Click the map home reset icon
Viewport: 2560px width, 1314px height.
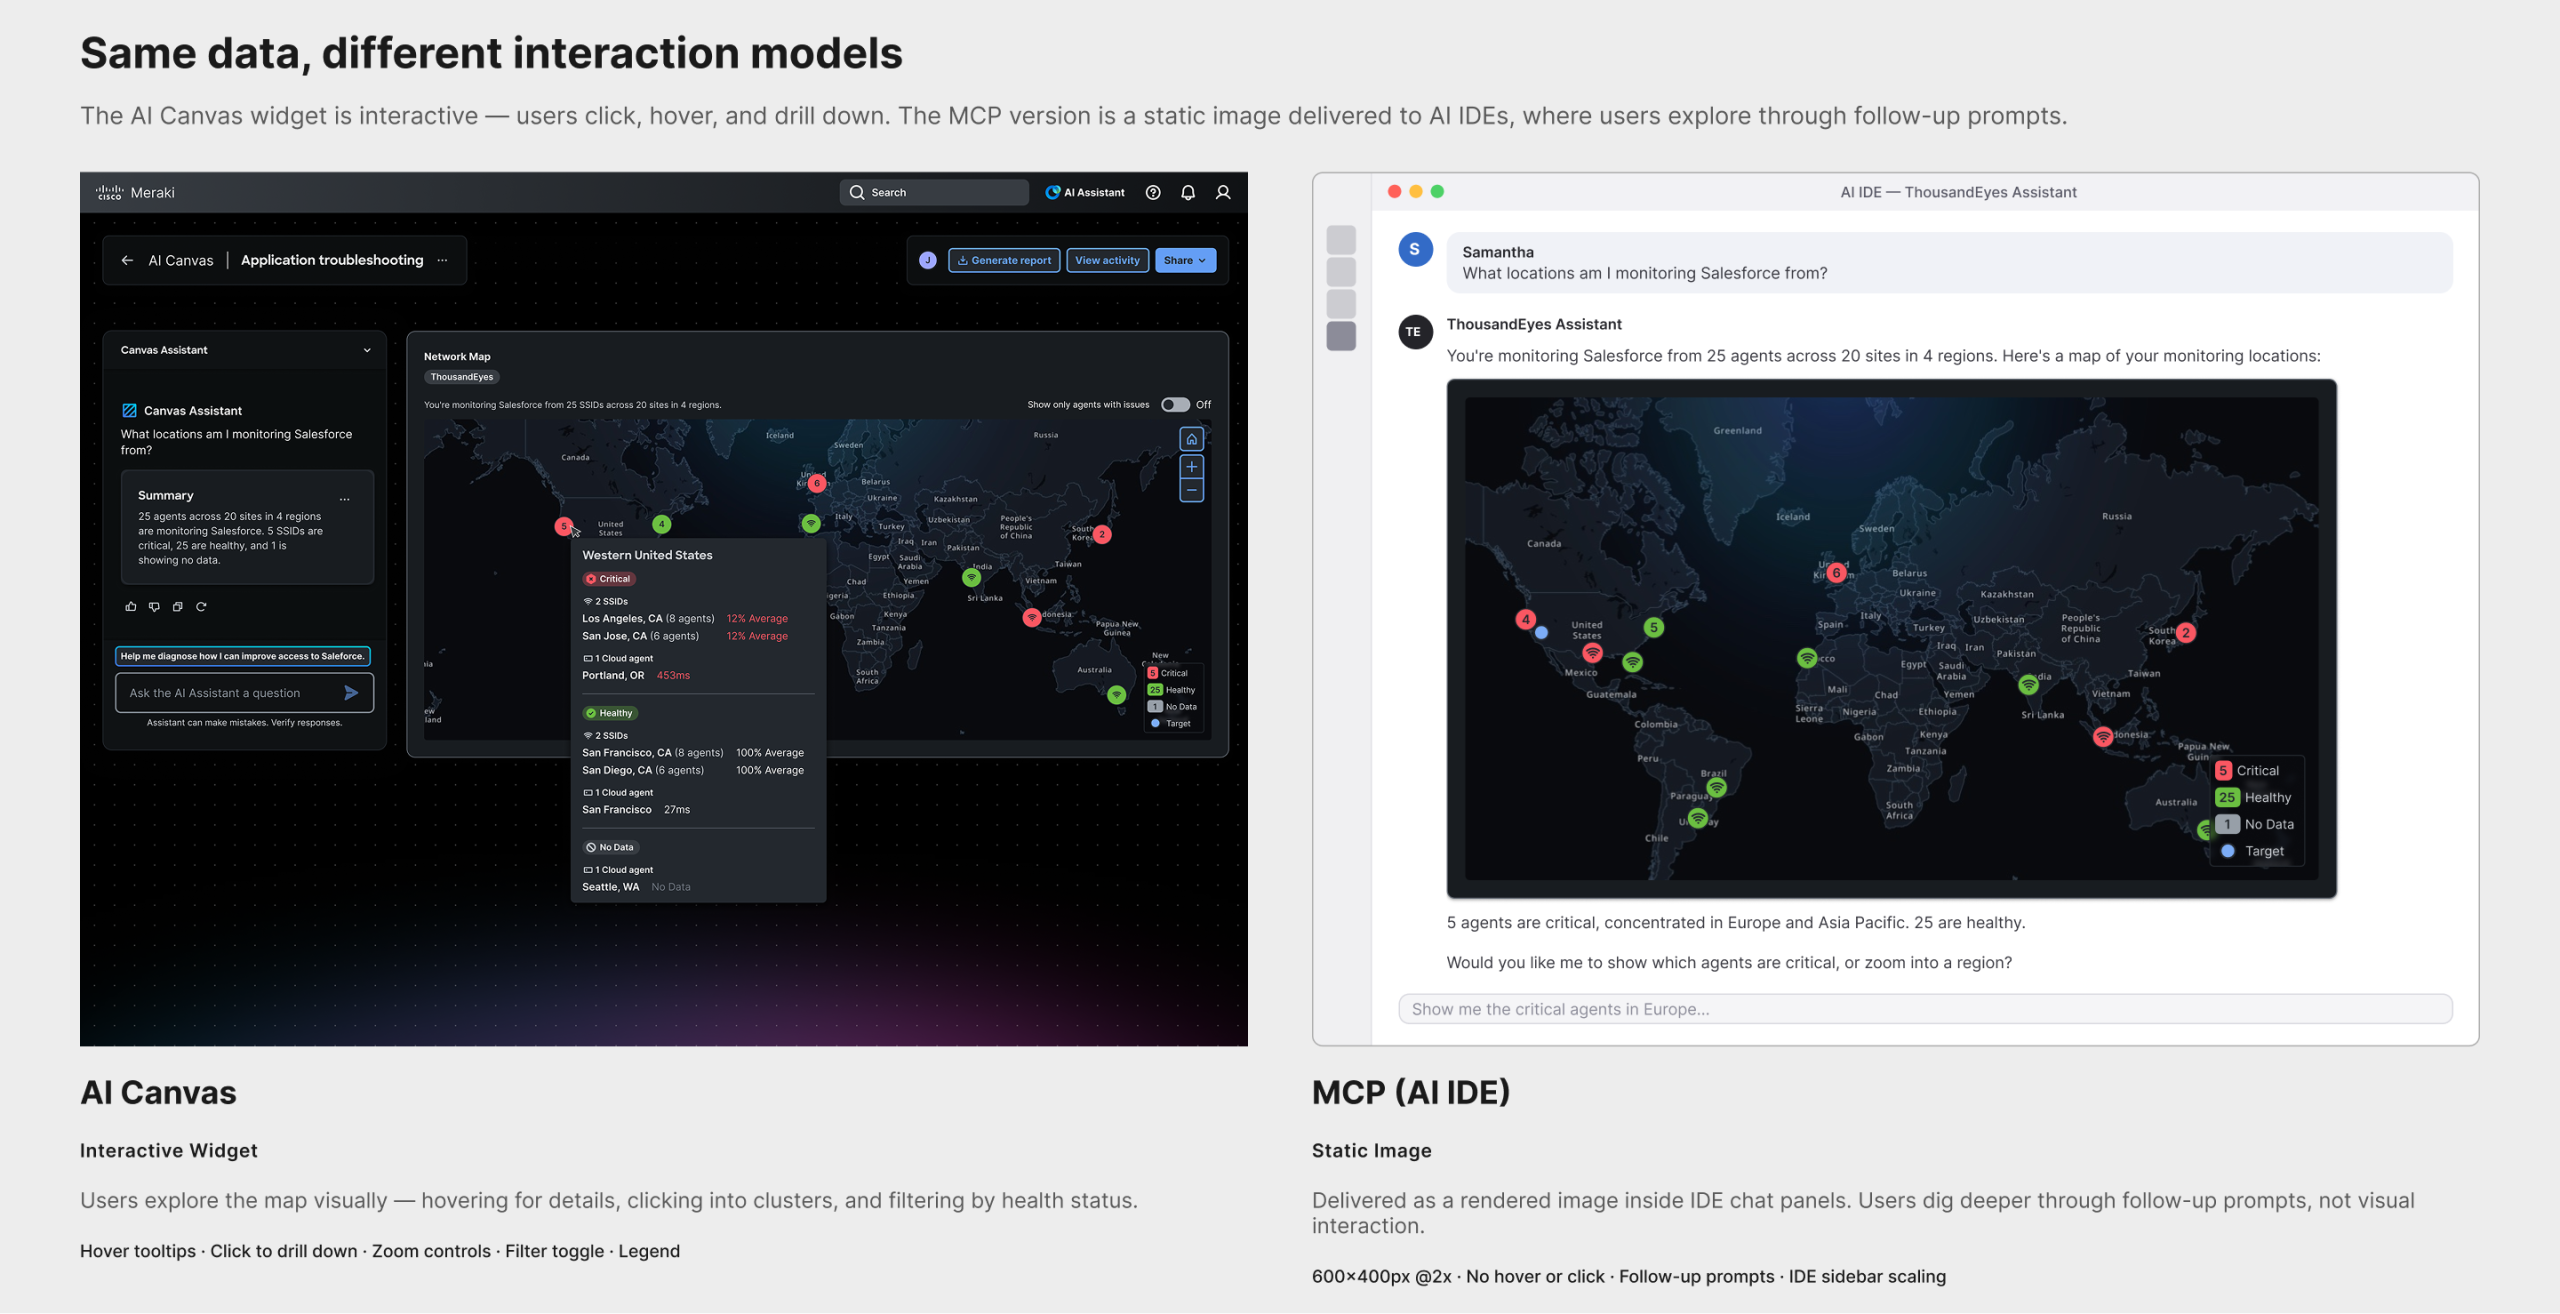(1191, 439)
